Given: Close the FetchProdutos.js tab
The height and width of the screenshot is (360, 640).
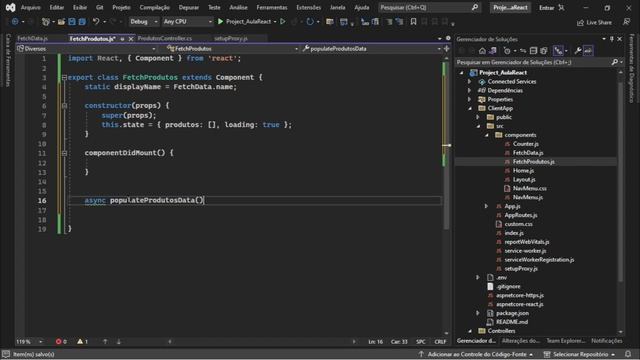Looking at the screenshot, I should 131,39.
